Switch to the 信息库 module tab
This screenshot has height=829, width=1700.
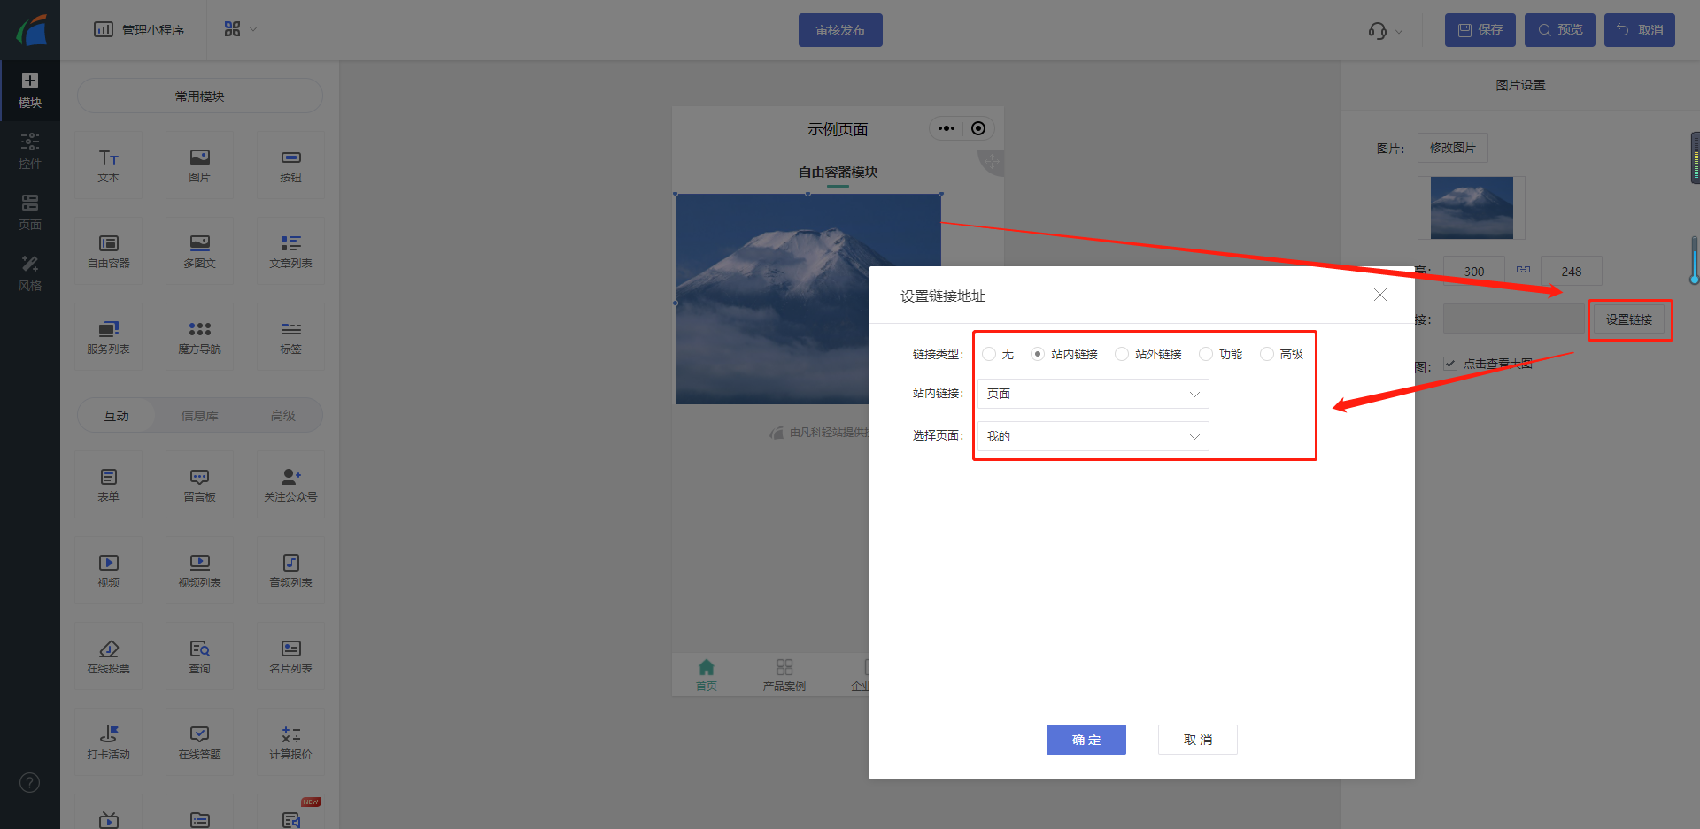click(199, 416)
